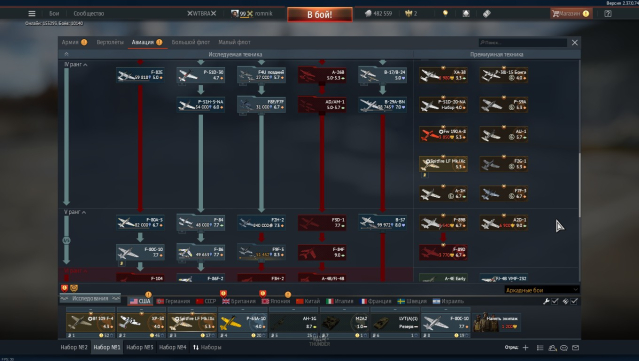Click the Golden Eagles currency icon
Screen dimensions: 639x361
click(x=408, y=13)
